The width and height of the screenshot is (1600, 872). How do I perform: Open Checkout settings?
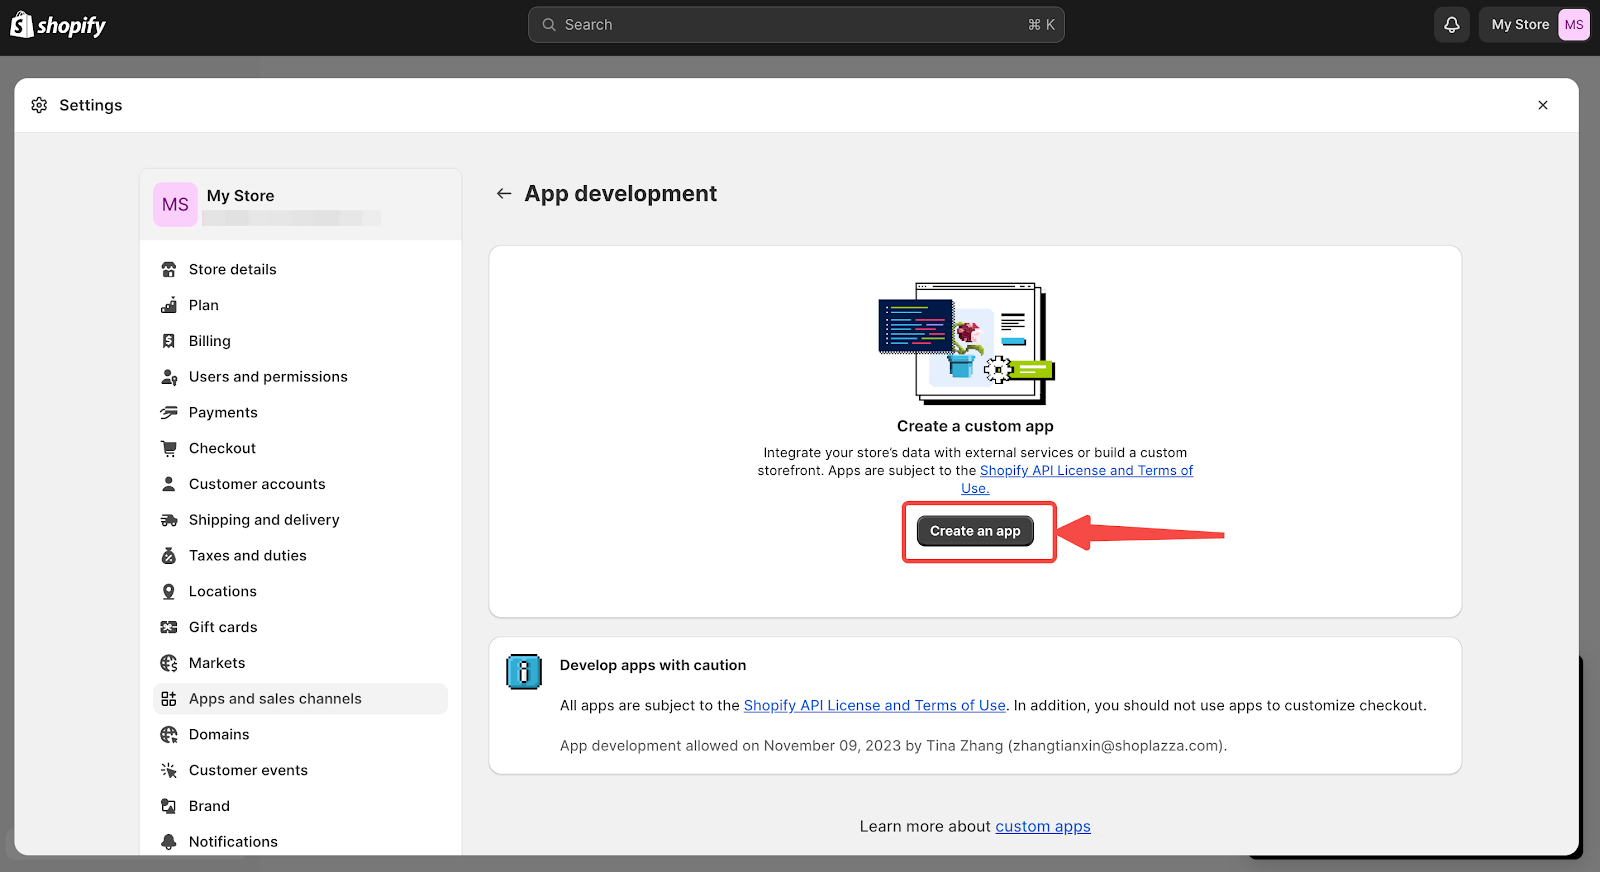[x=300, y=448]
